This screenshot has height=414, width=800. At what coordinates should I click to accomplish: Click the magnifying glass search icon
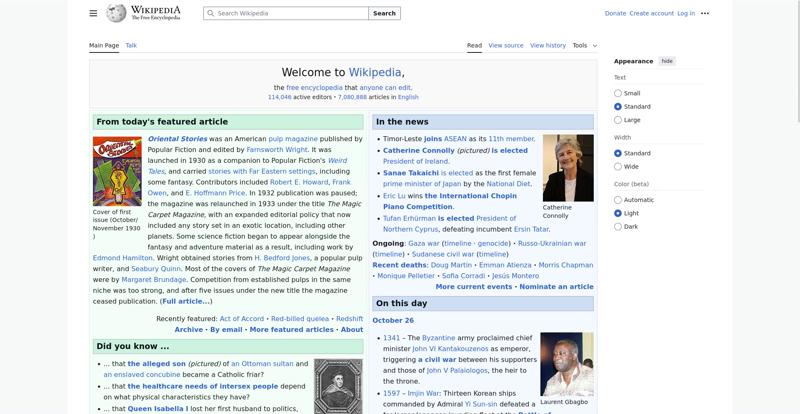[210, 14]
